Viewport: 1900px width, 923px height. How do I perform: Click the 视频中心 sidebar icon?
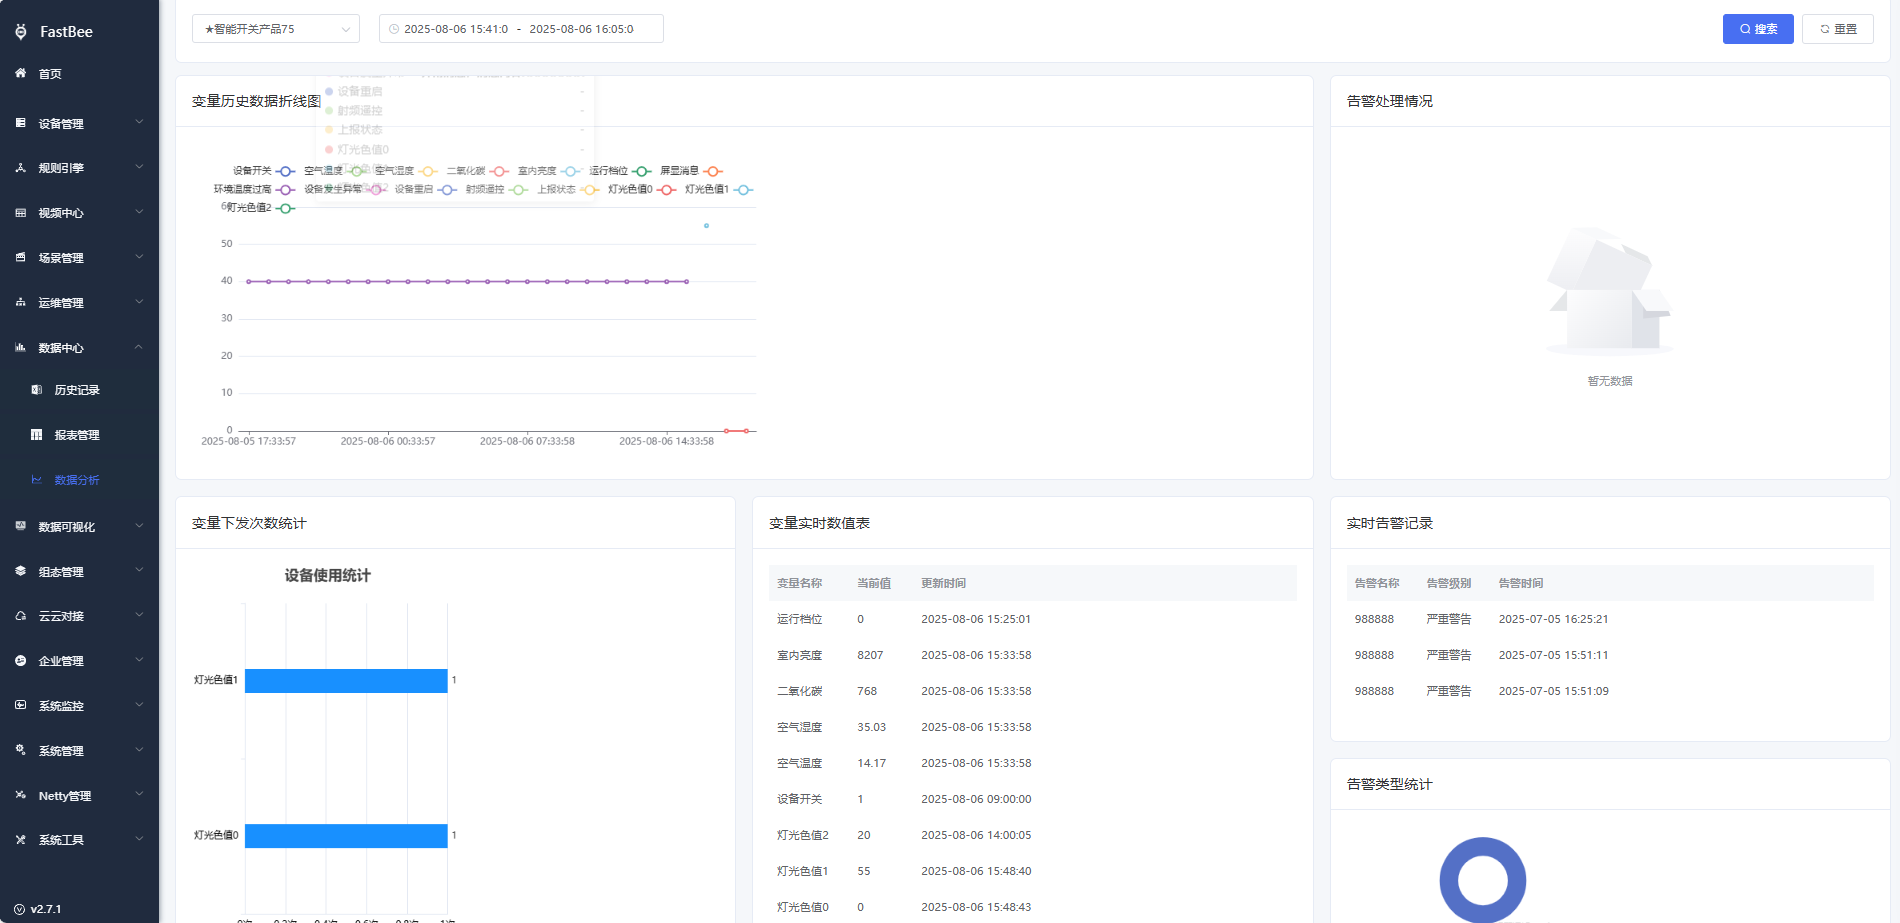[21, 213]
